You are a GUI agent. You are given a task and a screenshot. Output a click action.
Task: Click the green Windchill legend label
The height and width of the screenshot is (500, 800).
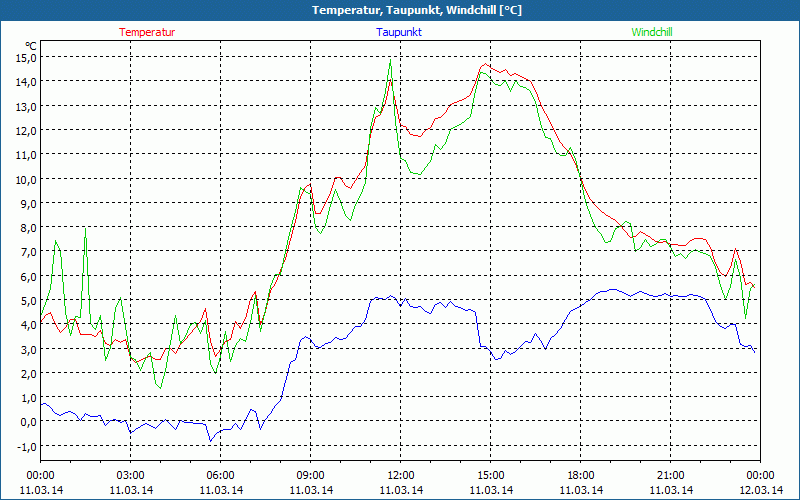coord(652,32)
